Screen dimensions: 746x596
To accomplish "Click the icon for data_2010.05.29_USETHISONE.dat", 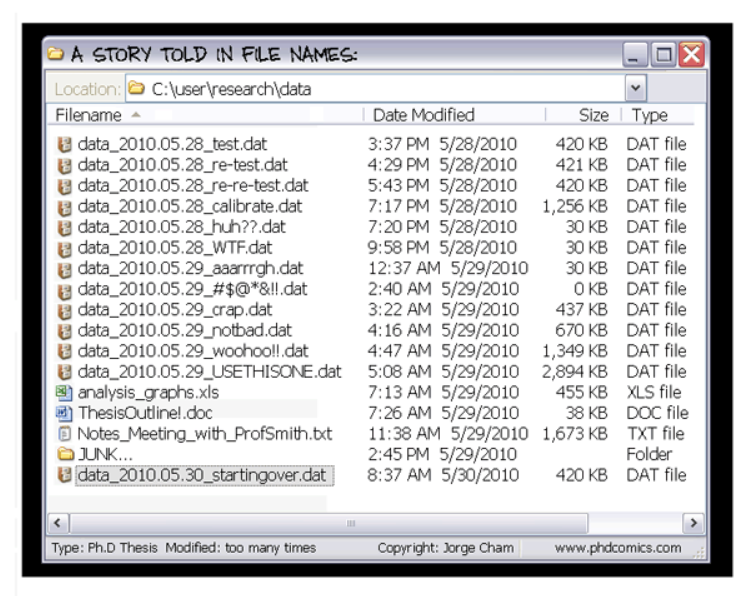I will pyautogui.click(x=65, y=372).
